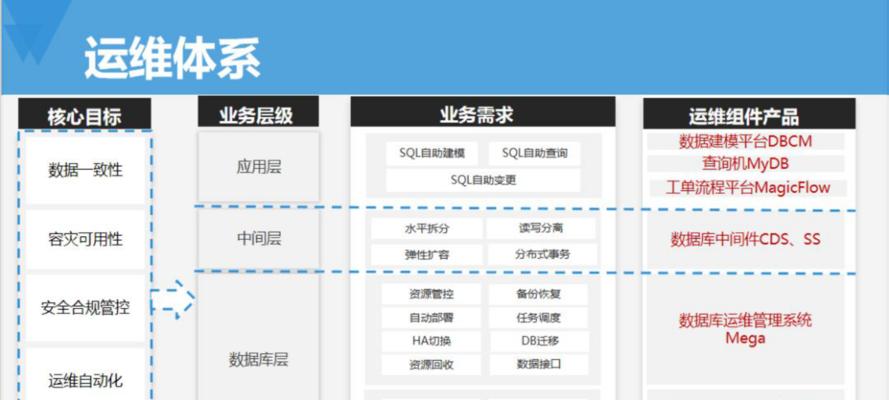Image resolution: width=889 pixels, height=400 pixels.
Task: Select the 业务层级 column header
Action: point(258,112)
